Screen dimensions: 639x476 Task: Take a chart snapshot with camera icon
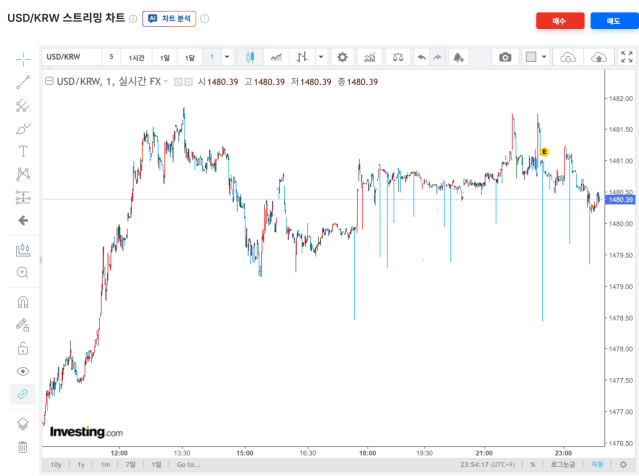point(505,57)
